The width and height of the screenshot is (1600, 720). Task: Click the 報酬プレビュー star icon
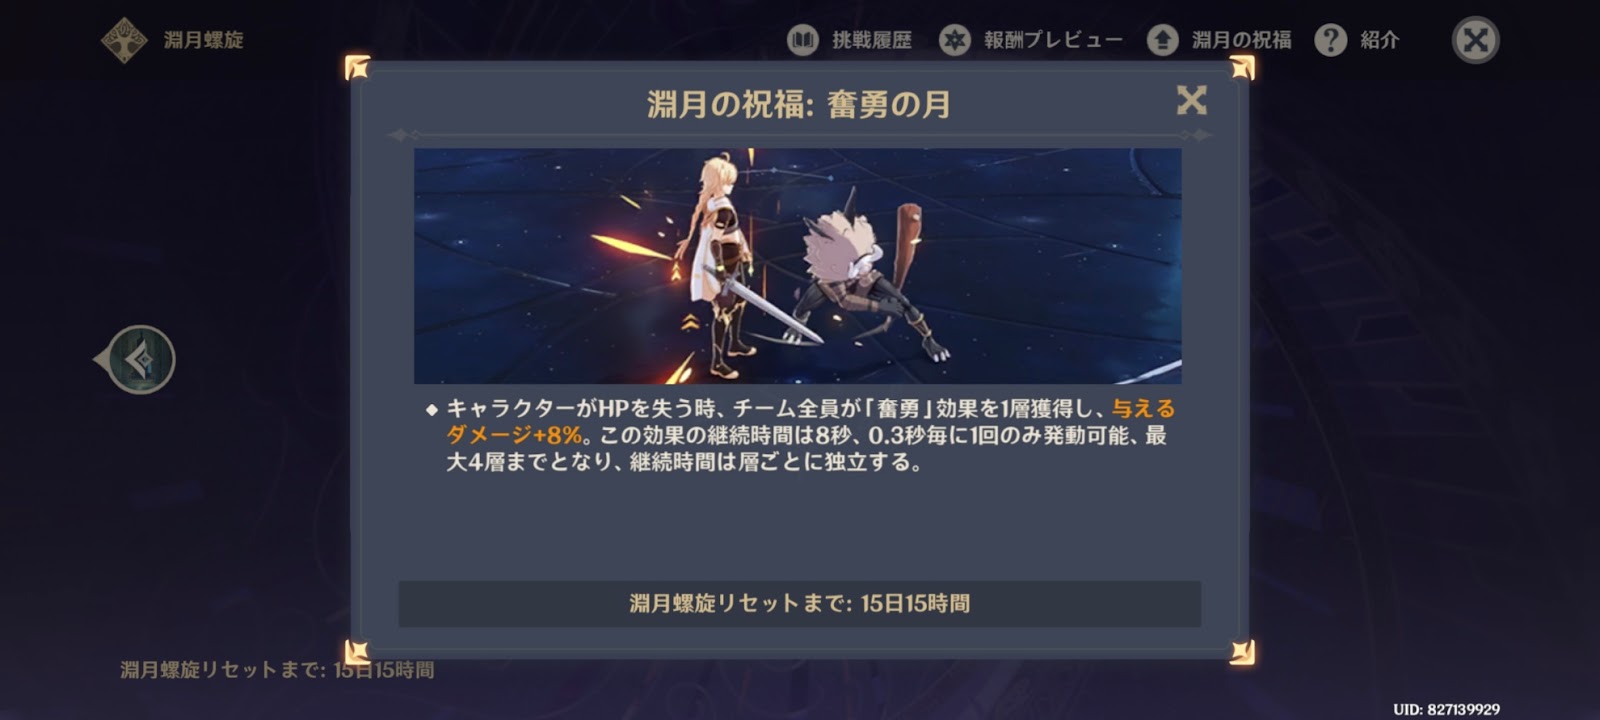955,40
